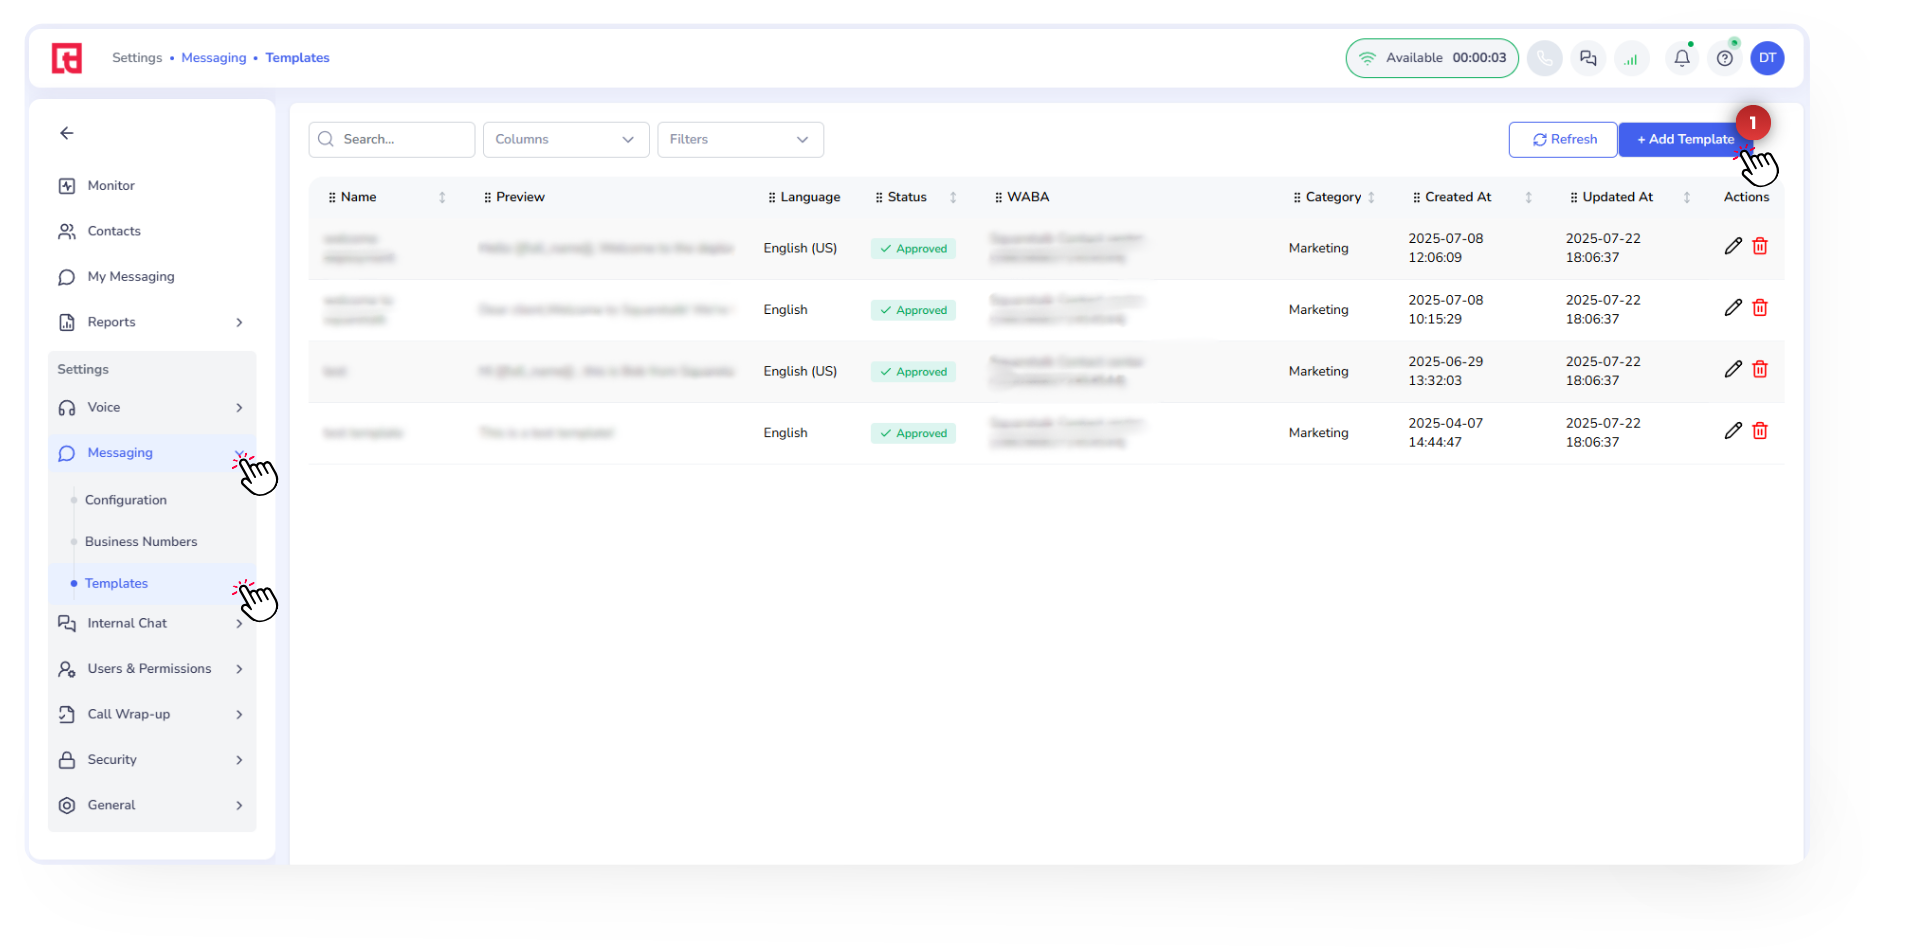Delete the last template via trash icon
This screenshot has width=1920, height=950.
coord(1760,431)
